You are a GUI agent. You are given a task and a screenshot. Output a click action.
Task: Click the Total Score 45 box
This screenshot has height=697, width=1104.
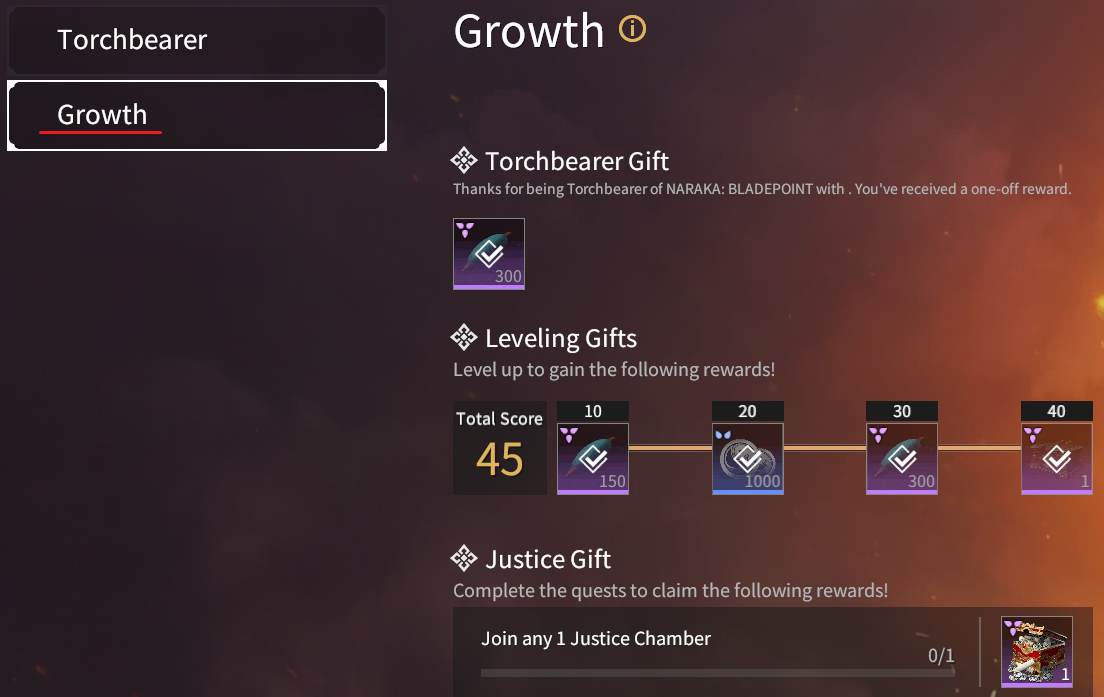coord(500,448)
